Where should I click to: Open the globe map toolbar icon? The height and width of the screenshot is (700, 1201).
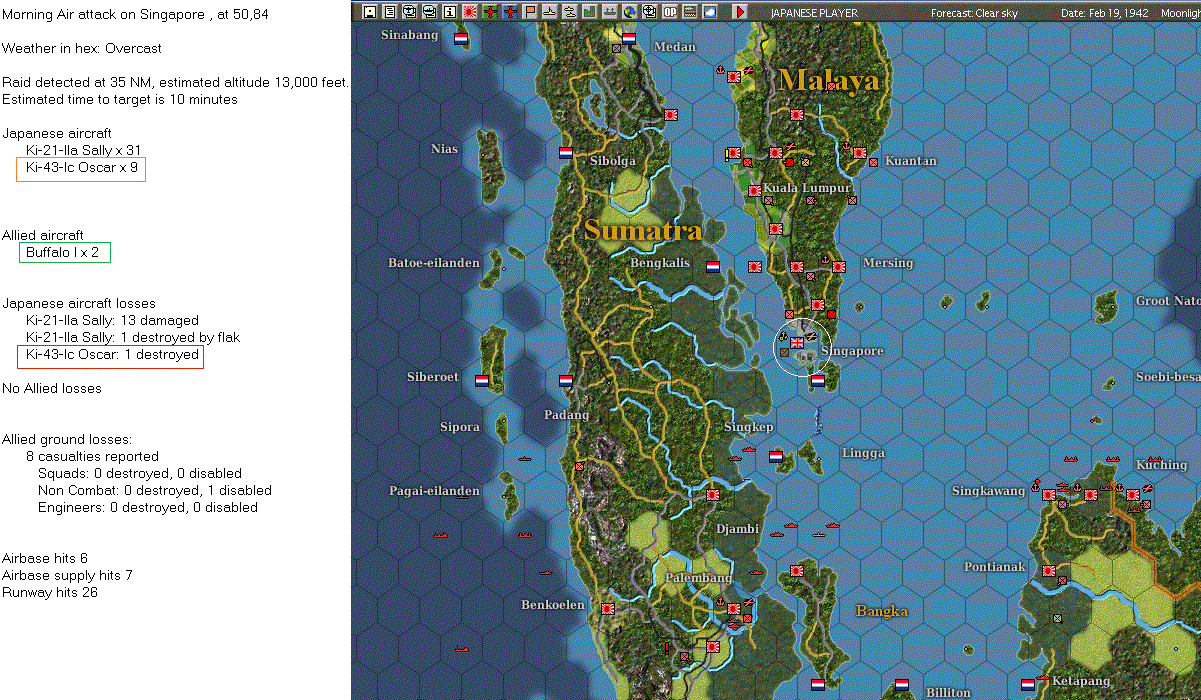(630, 12)
